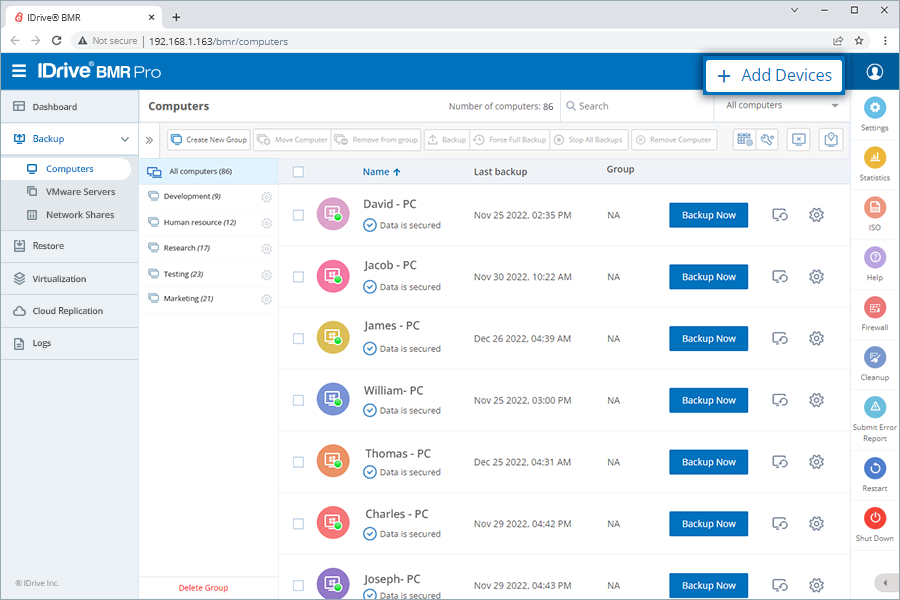Image resolution: width=900 pixels, height=600 pixels.
Task: Click the browser address bar URL
Action: click(x=218, y=41)
